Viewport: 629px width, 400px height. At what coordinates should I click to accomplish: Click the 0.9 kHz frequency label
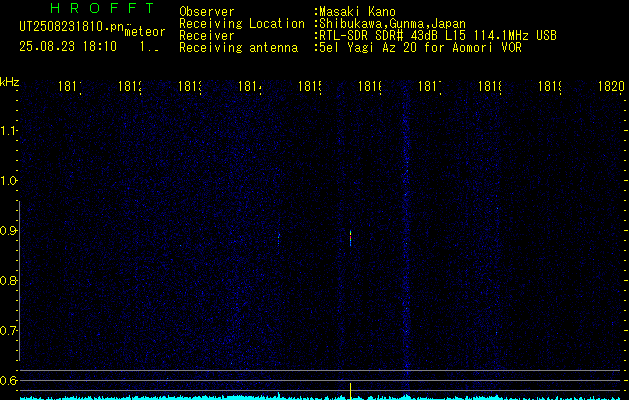coord(8,230)
